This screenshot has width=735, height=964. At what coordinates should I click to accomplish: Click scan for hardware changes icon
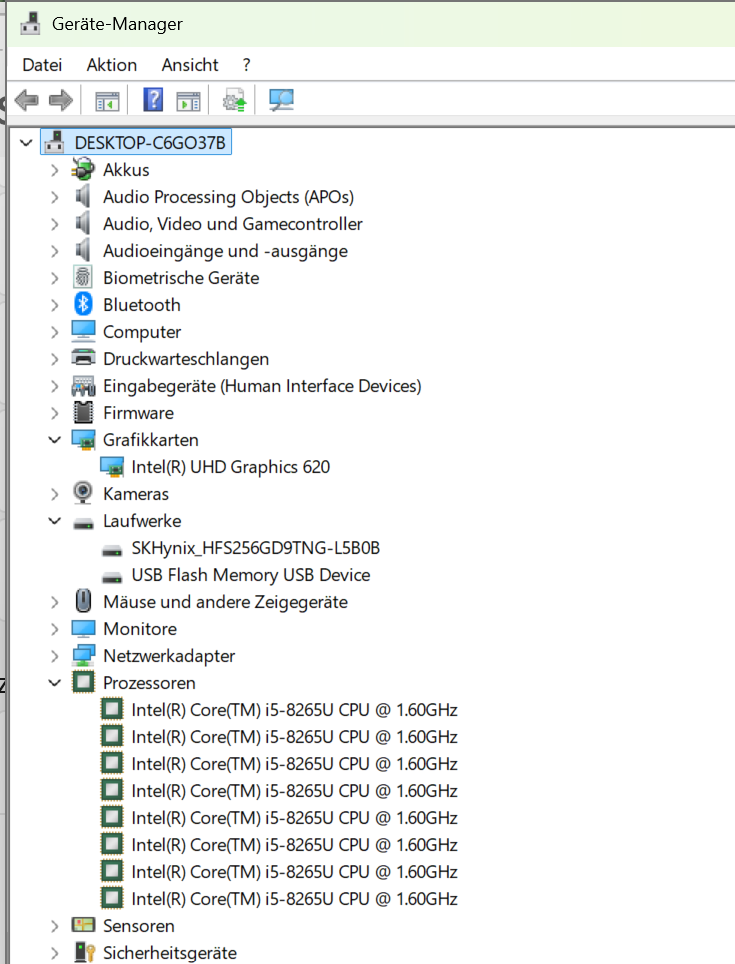(x=281, y=100)
